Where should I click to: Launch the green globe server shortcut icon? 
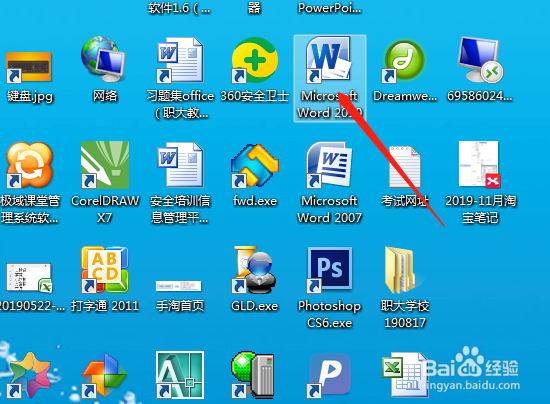pos(253,375)
